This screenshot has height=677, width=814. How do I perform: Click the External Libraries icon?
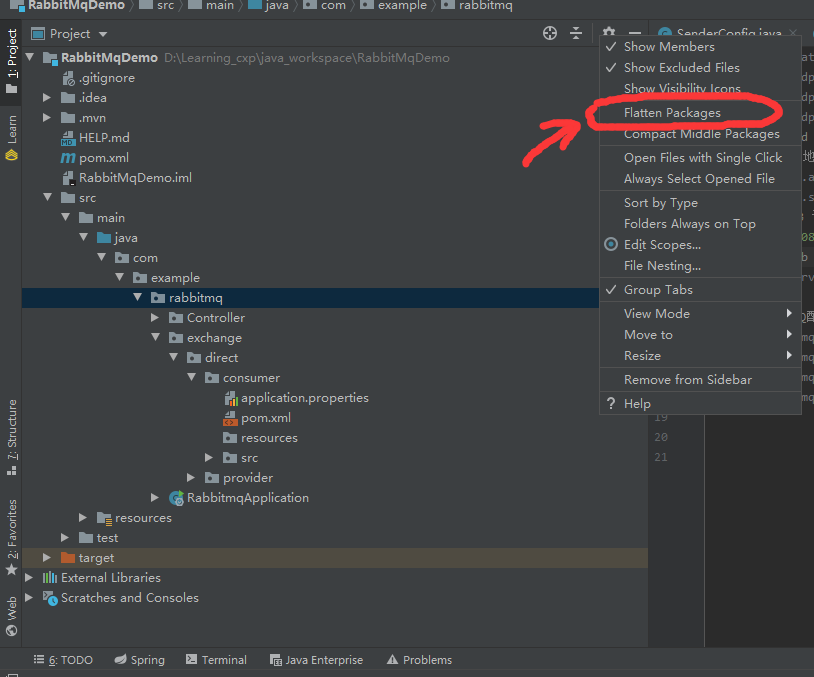(x=50, y=577)
